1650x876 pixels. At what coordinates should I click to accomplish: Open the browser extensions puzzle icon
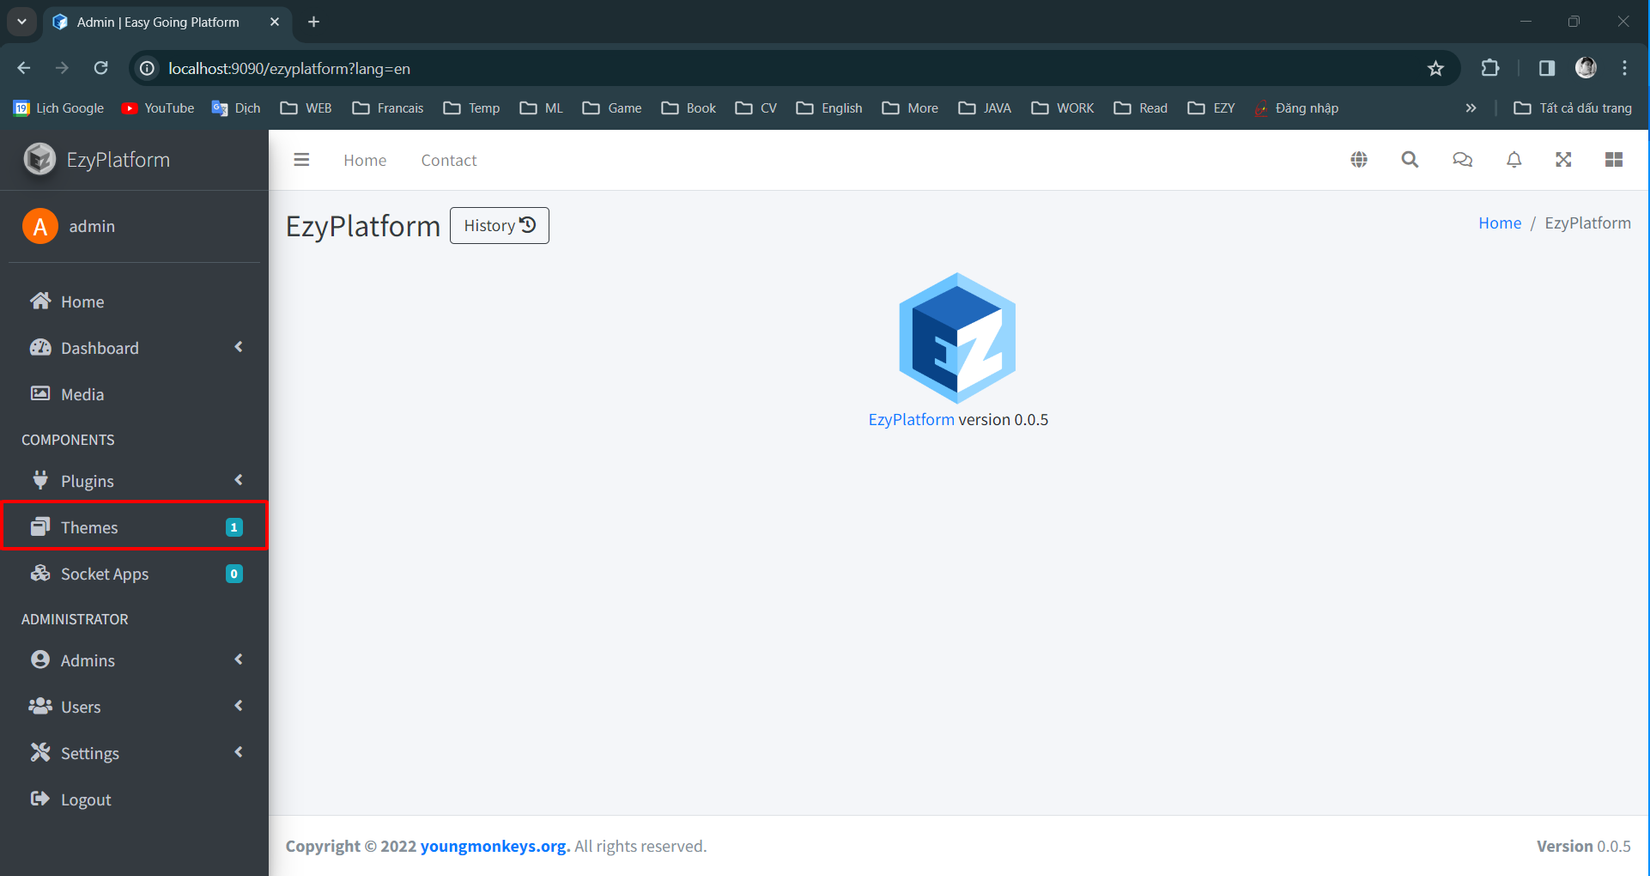(1490, 68)
